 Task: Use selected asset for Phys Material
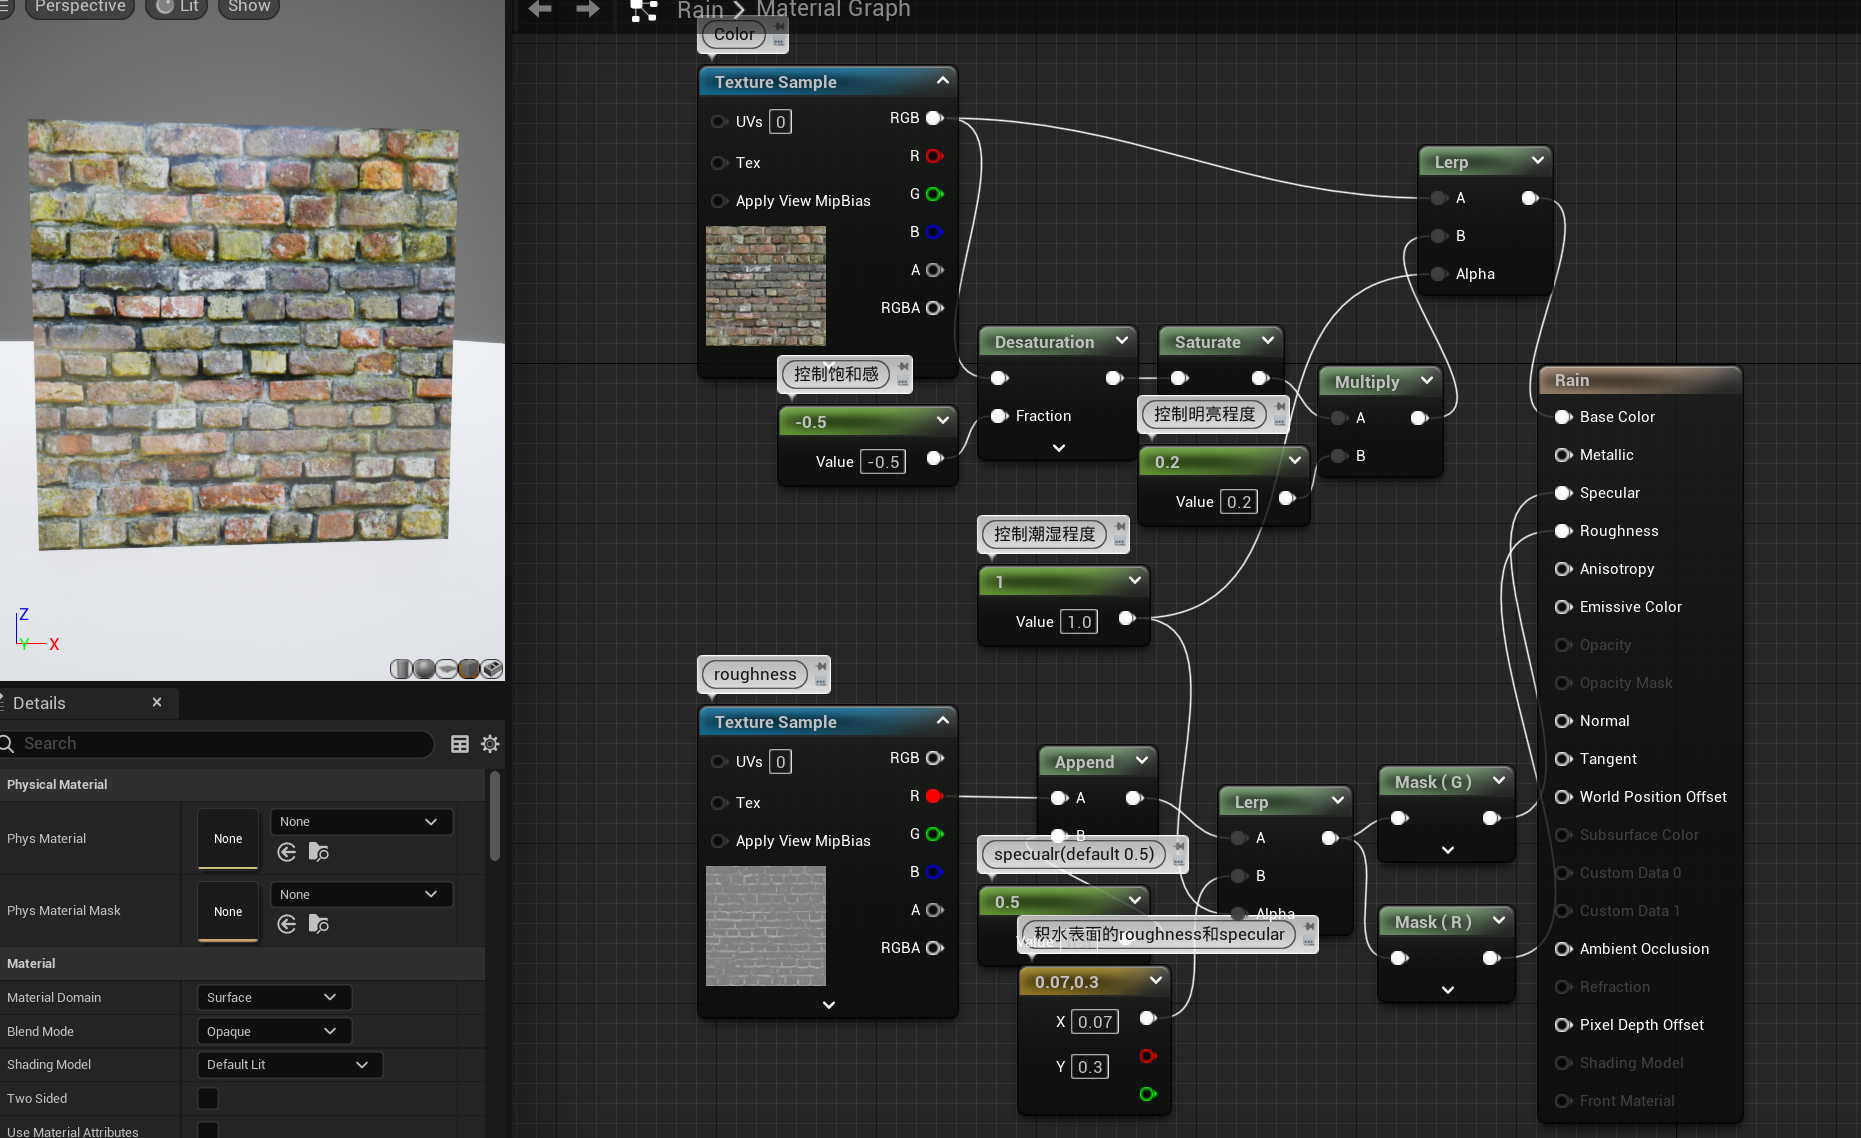coord(287,852)
